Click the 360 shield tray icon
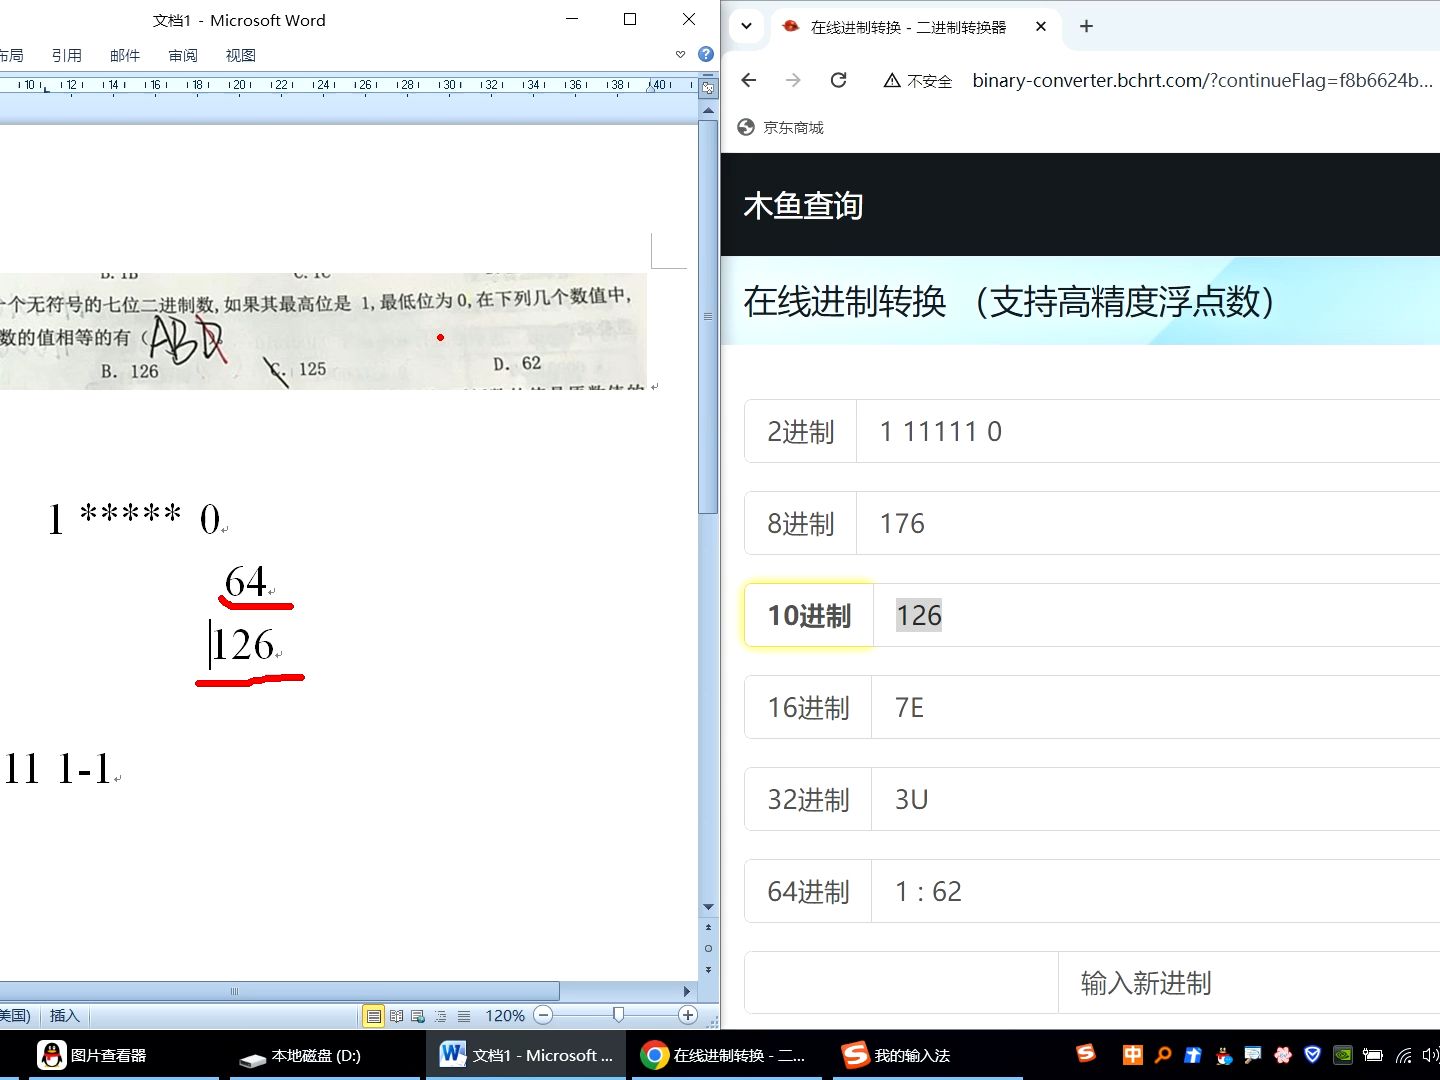The image size is (1440, 1080). 1313,1054
